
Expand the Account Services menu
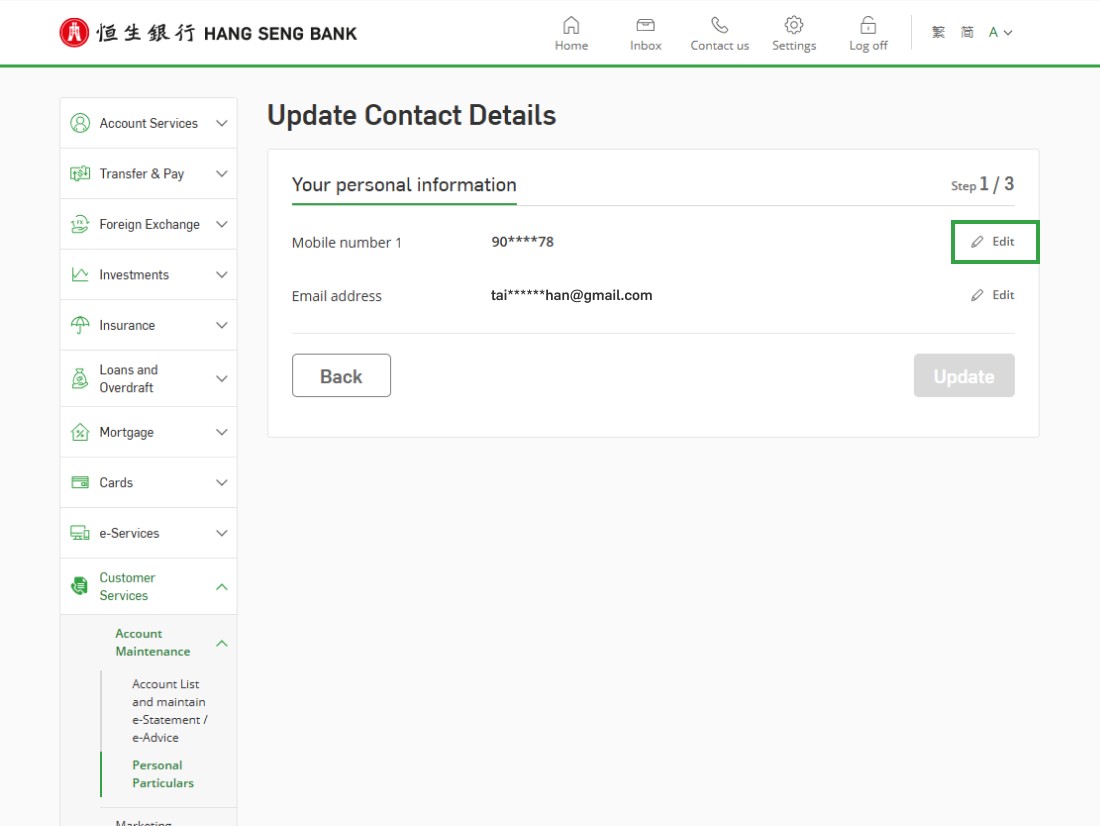point(222,123)
